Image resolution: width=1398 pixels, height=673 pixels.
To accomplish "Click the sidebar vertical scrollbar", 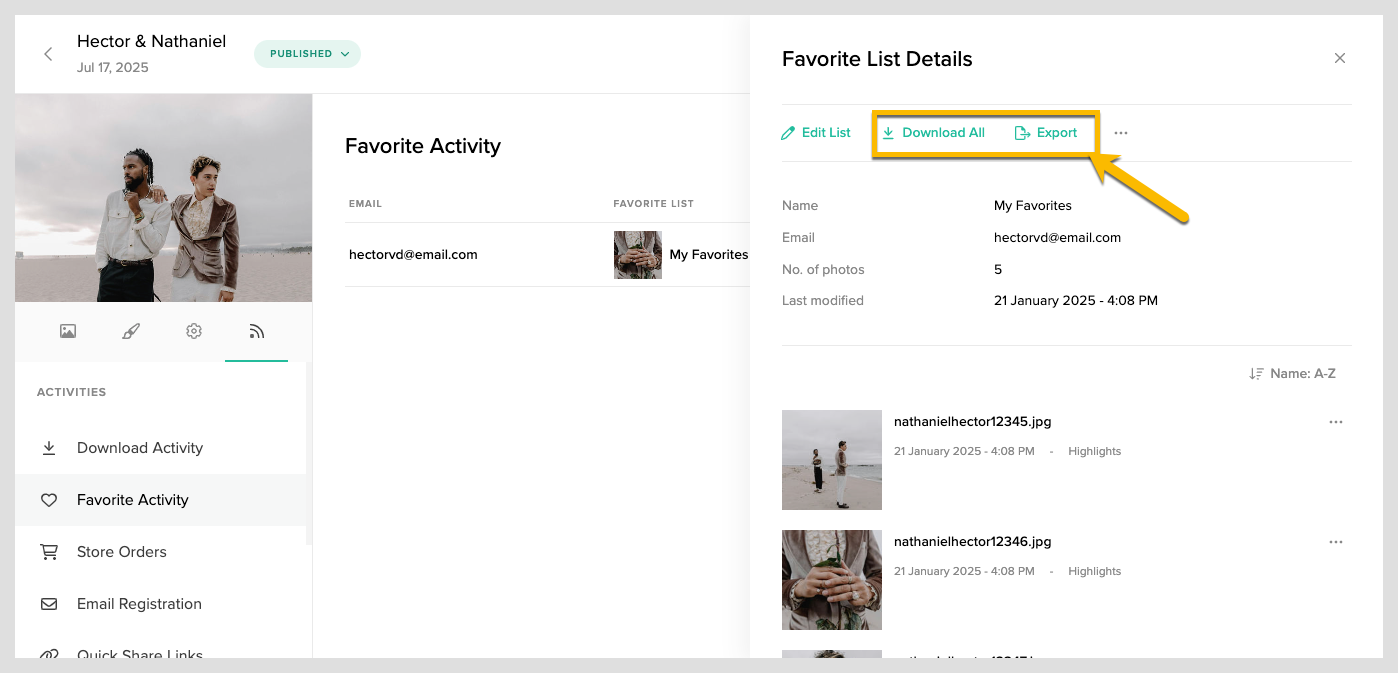I will coord(309,453).
